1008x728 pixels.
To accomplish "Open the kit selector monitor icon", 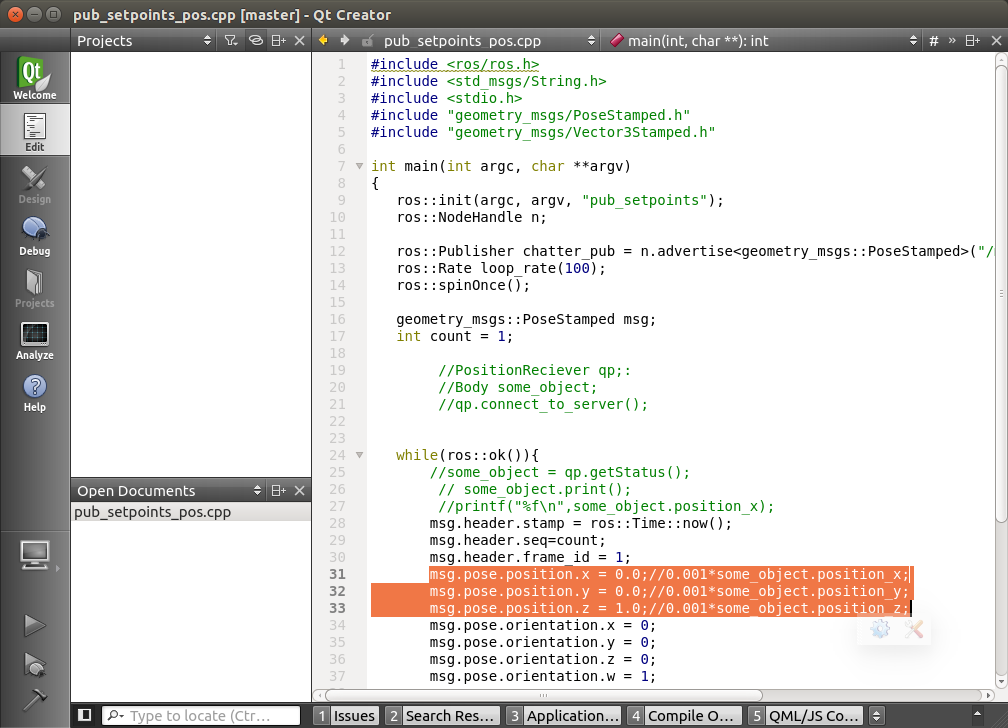I will tap(35, 553).
